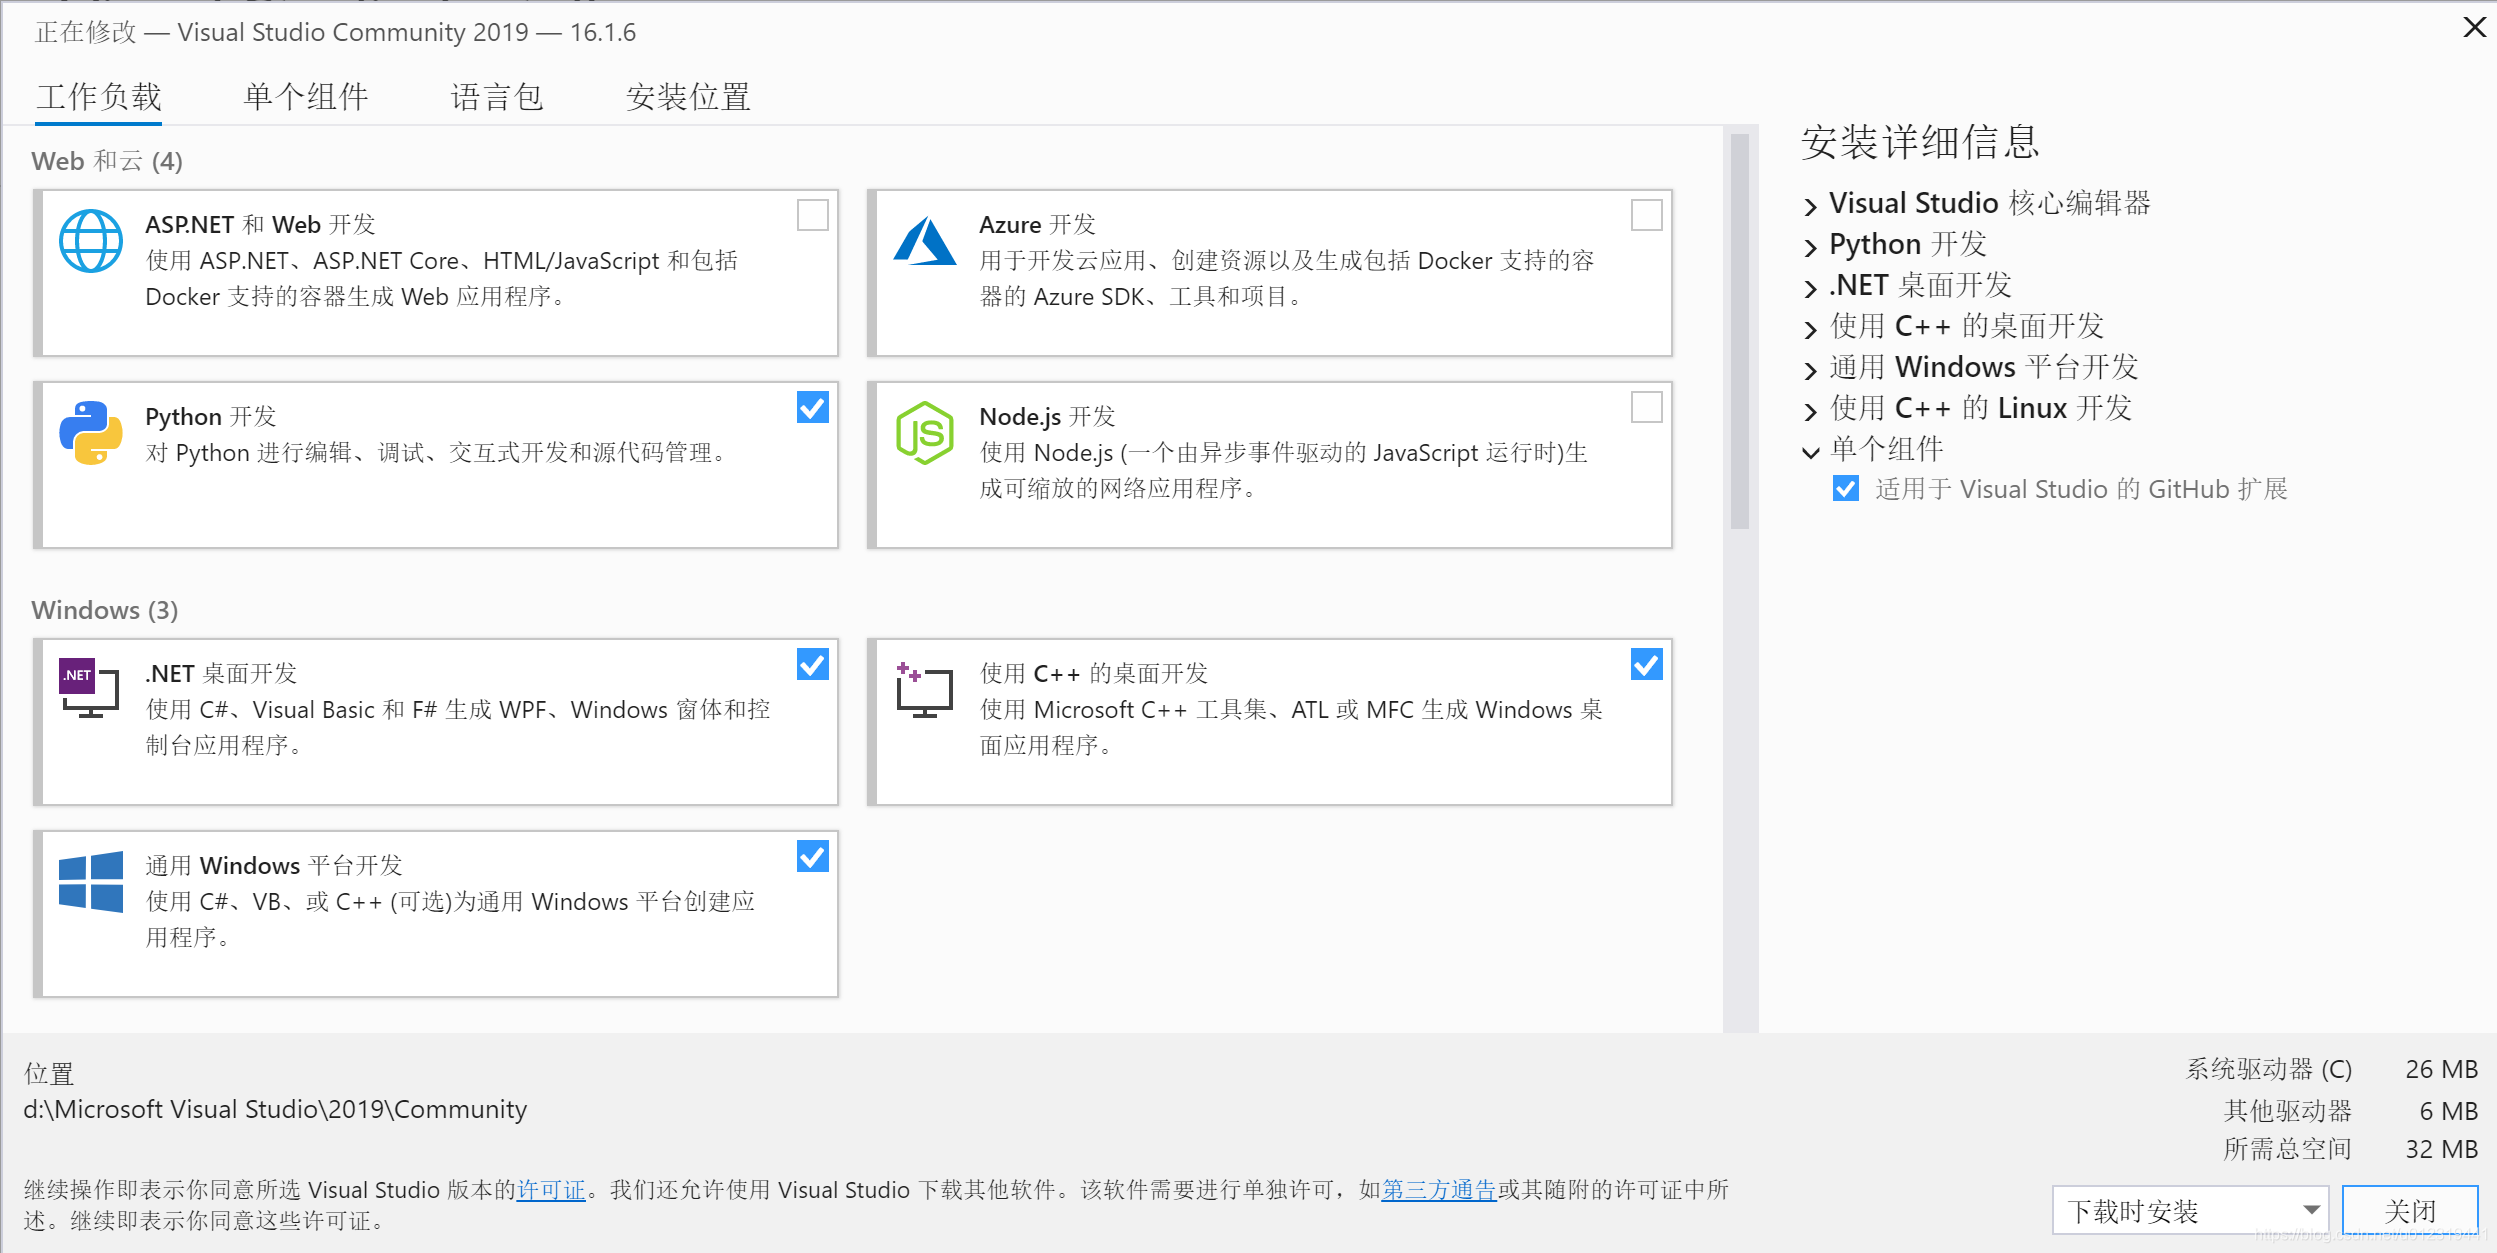2497x1253 pixels.
Task: Open the 下载时安装 install mode dropdown
Action: [x=2191, y=1211]
